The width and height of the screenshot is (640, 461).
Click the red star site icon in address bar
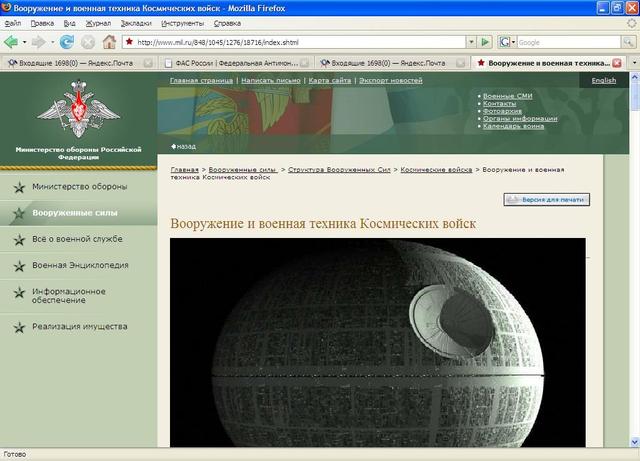129,42
